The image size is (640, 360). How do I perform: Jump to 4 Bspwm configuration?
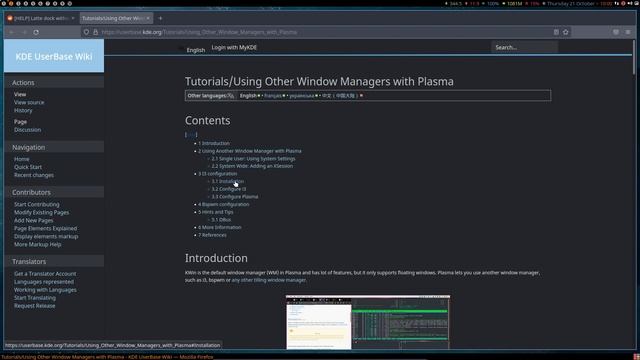tap(224, 204)
